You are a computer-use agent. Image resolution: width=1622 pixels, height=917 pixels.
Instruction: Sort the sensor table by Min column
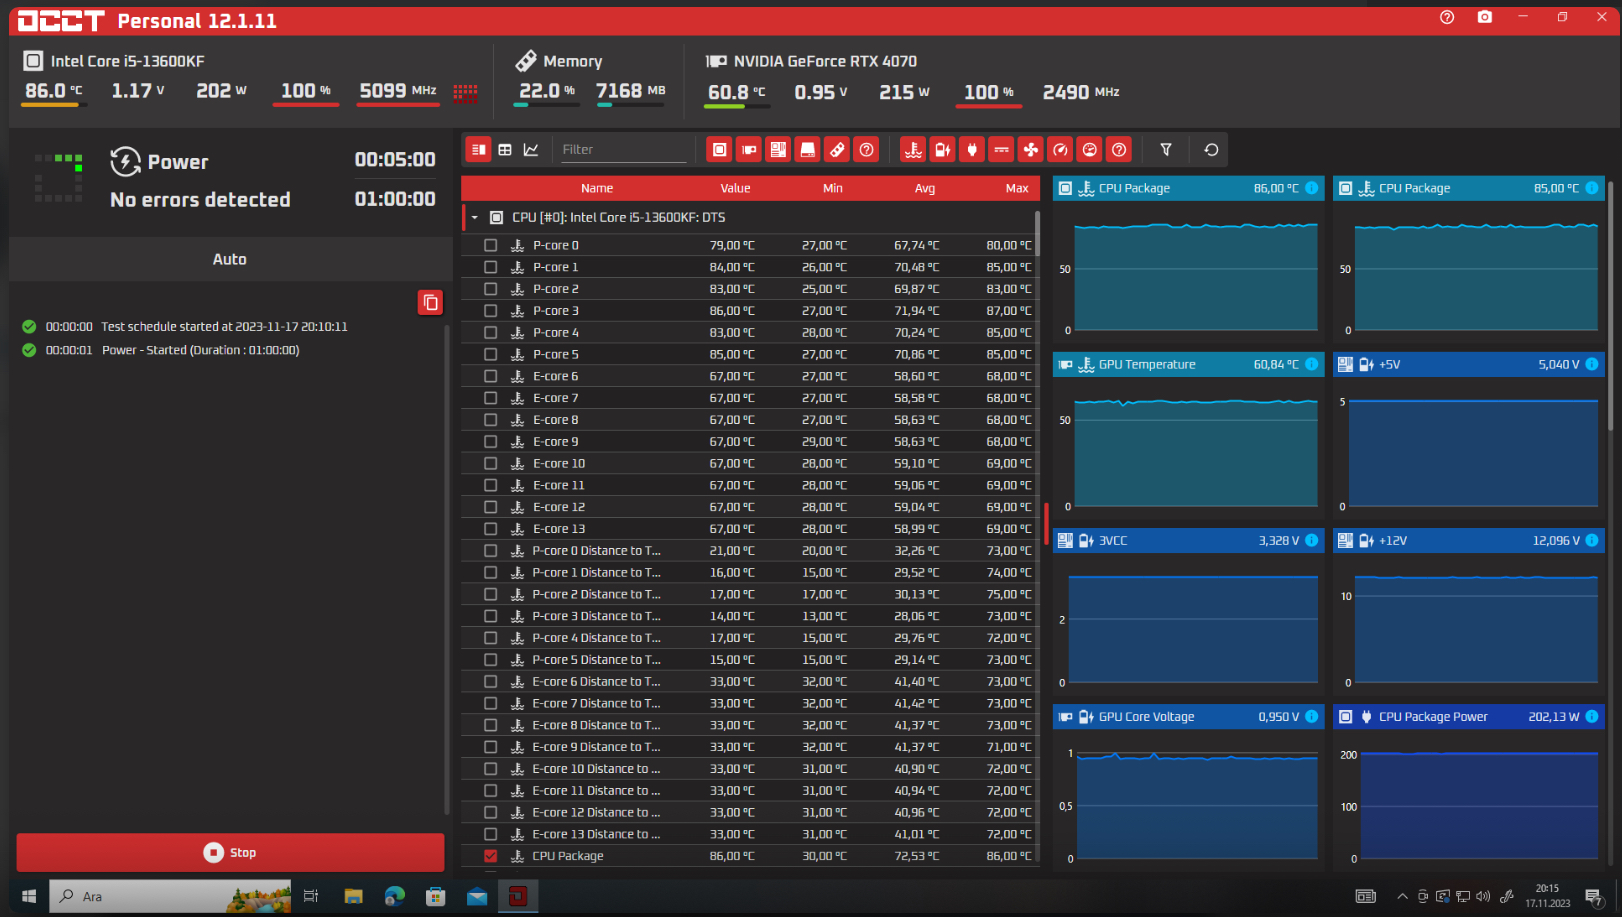tap(833, 188)
